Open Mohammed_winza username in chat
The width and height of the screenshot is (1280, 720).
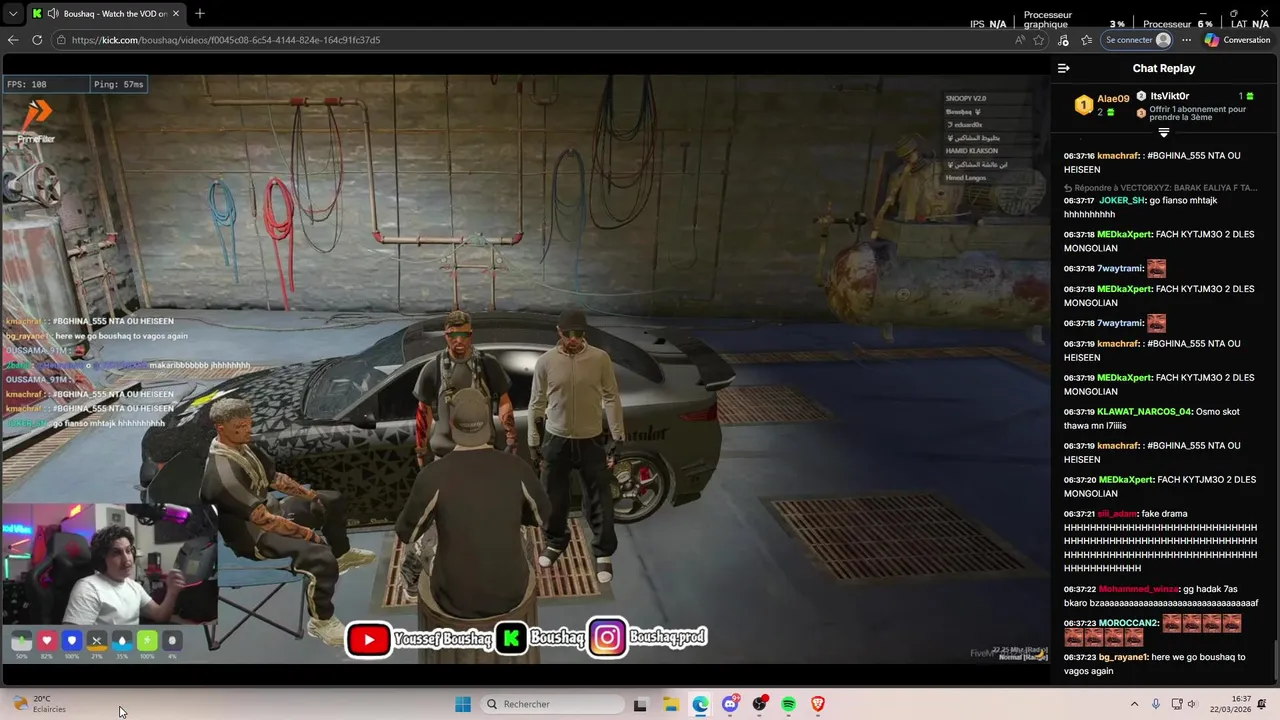click(x=1138, y=589)
